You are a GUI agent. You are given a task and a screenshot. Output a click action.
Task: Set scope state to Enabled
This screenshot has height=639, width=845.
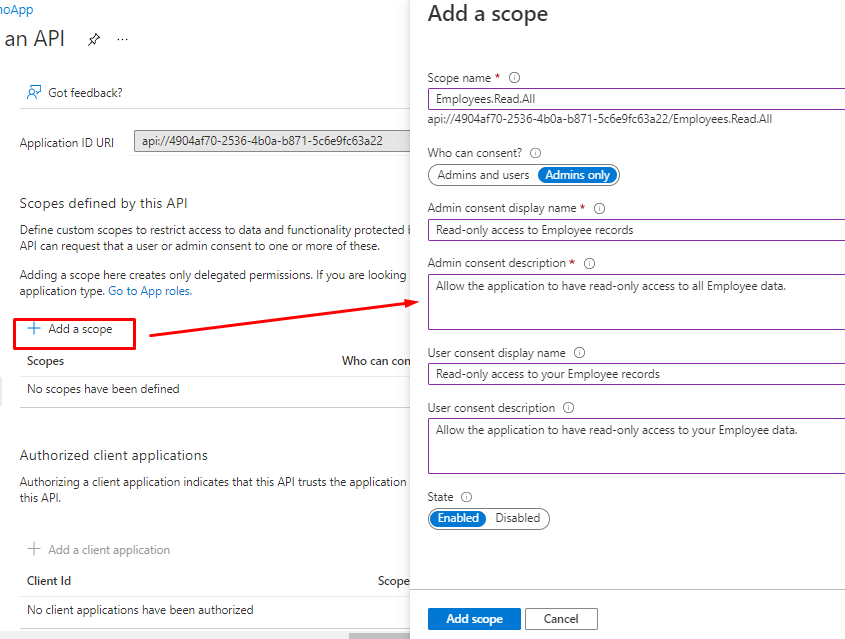[458, 518]
